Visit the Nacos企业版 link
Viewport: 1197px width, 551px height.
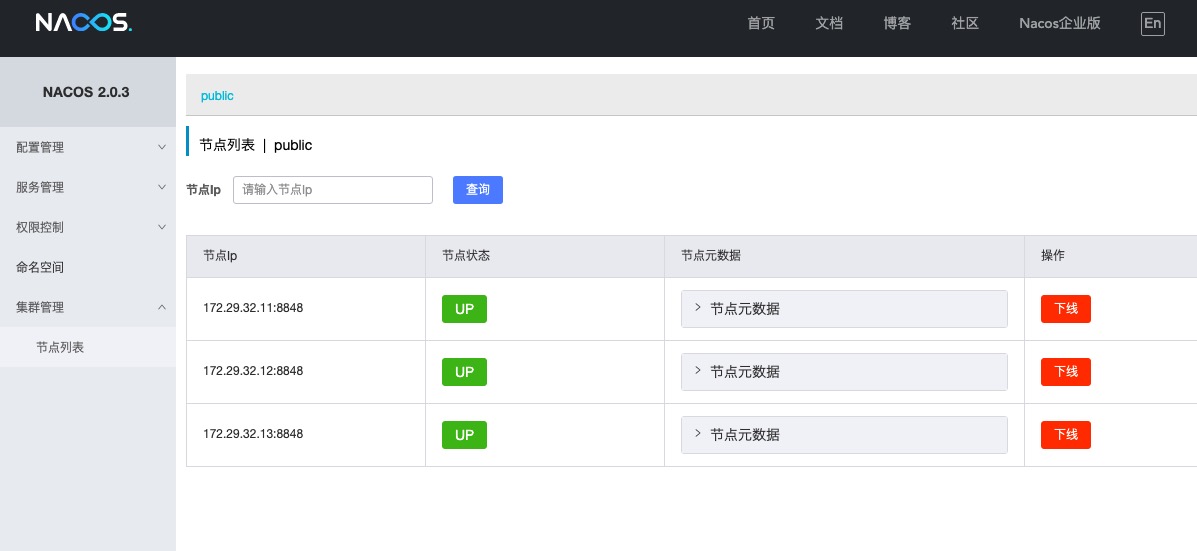(x=1059, y=24)
